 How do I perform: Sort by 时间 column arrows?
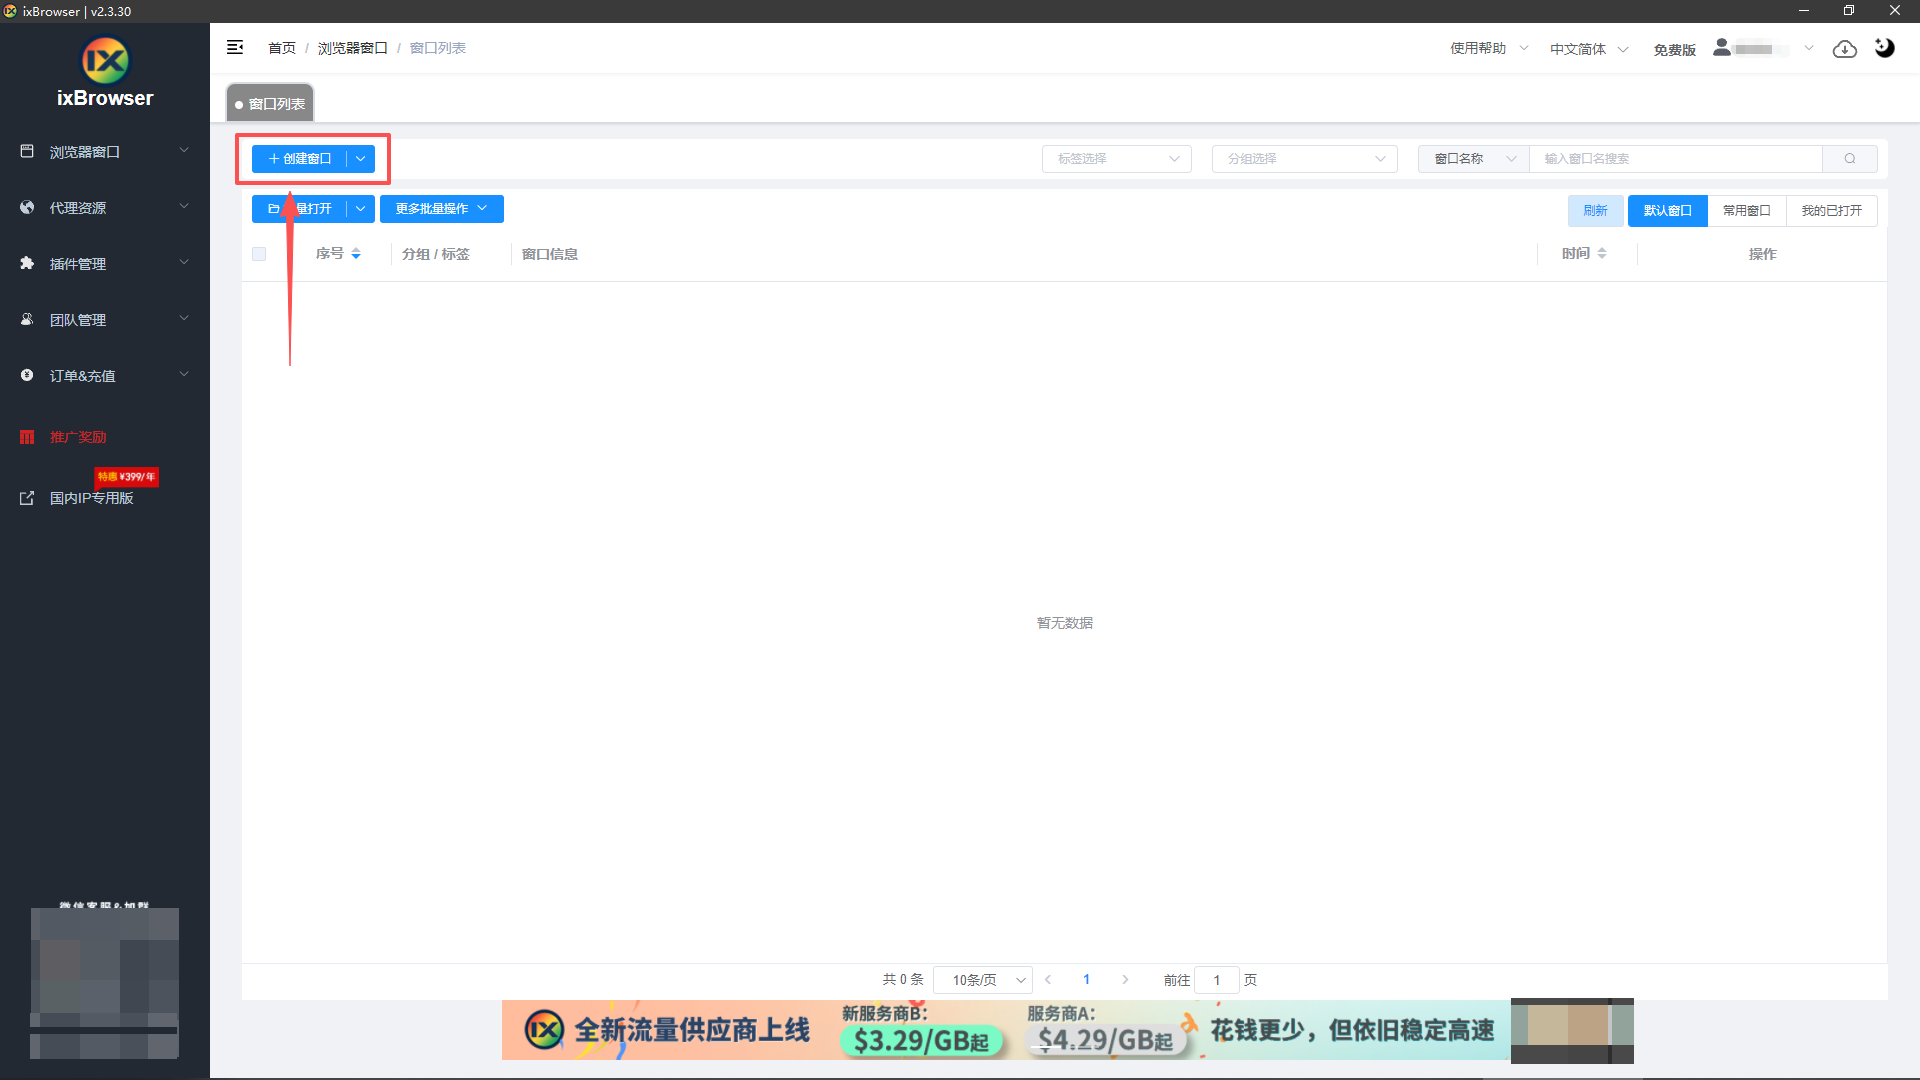coord(1602,254)
